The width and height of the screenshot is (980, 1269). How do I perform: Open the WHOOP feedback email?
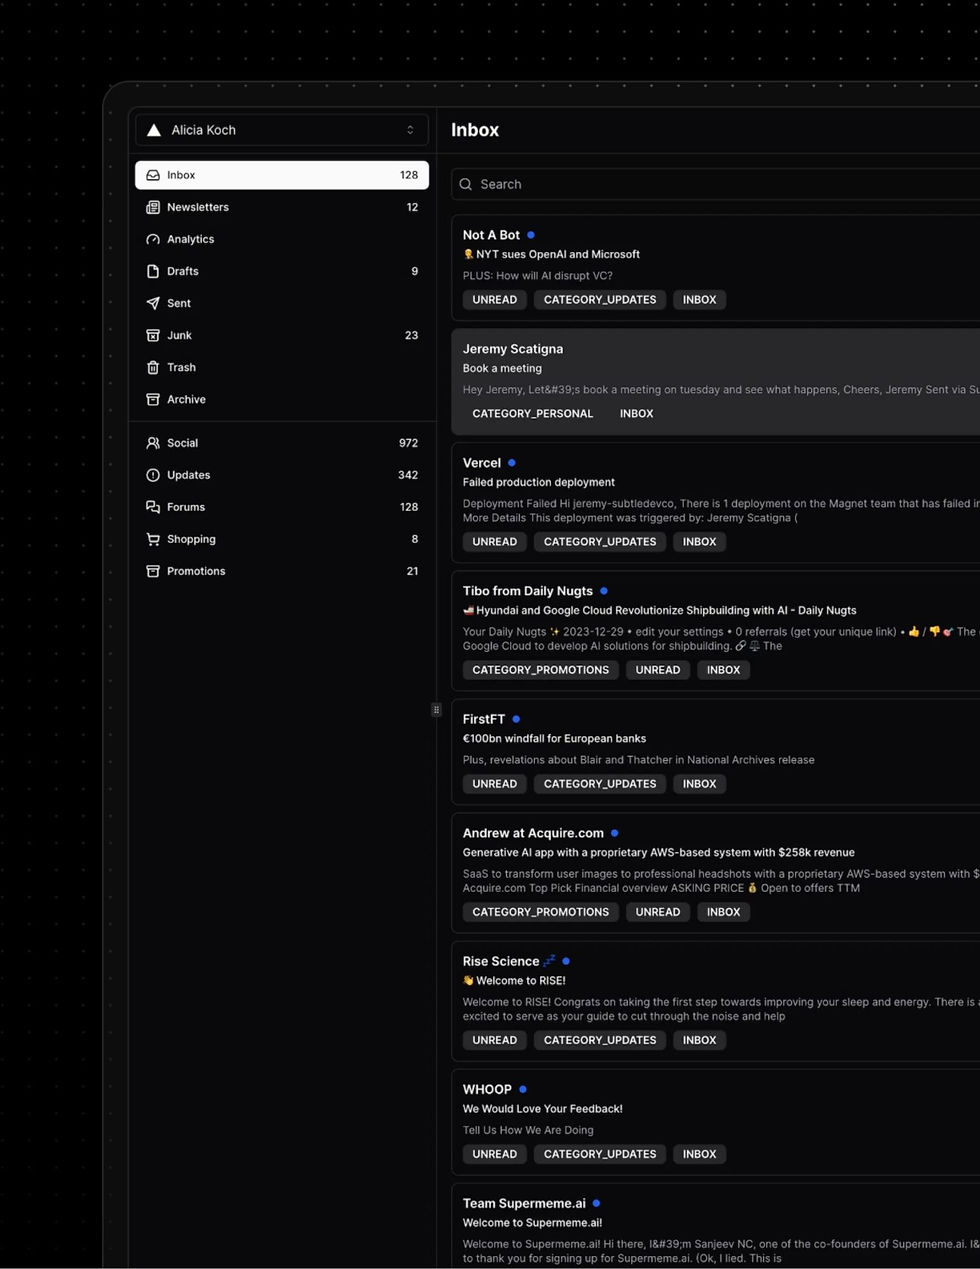coord(716,1121)
